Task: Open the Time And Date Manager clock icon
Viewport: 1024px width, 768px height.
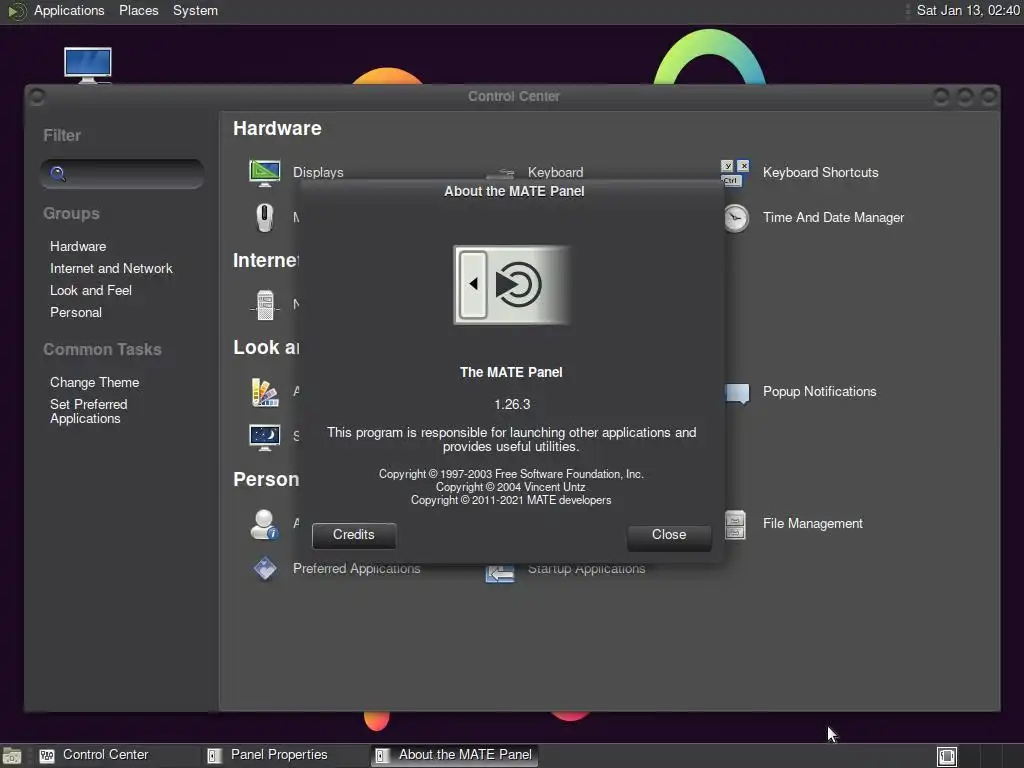Action: (x=736, y=218)
